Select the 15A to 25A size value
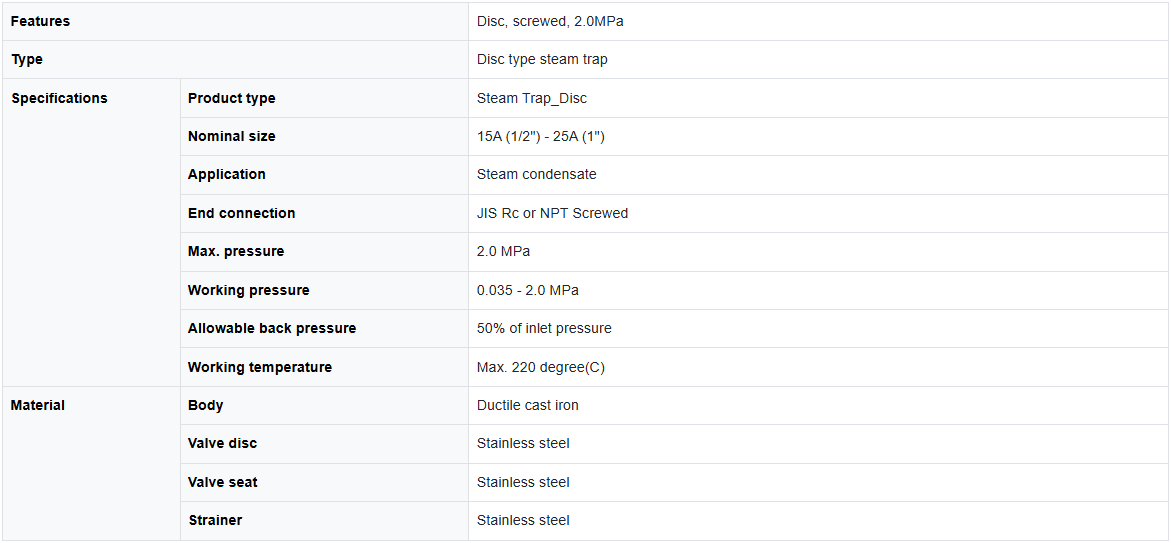 [x=541, y=136]
